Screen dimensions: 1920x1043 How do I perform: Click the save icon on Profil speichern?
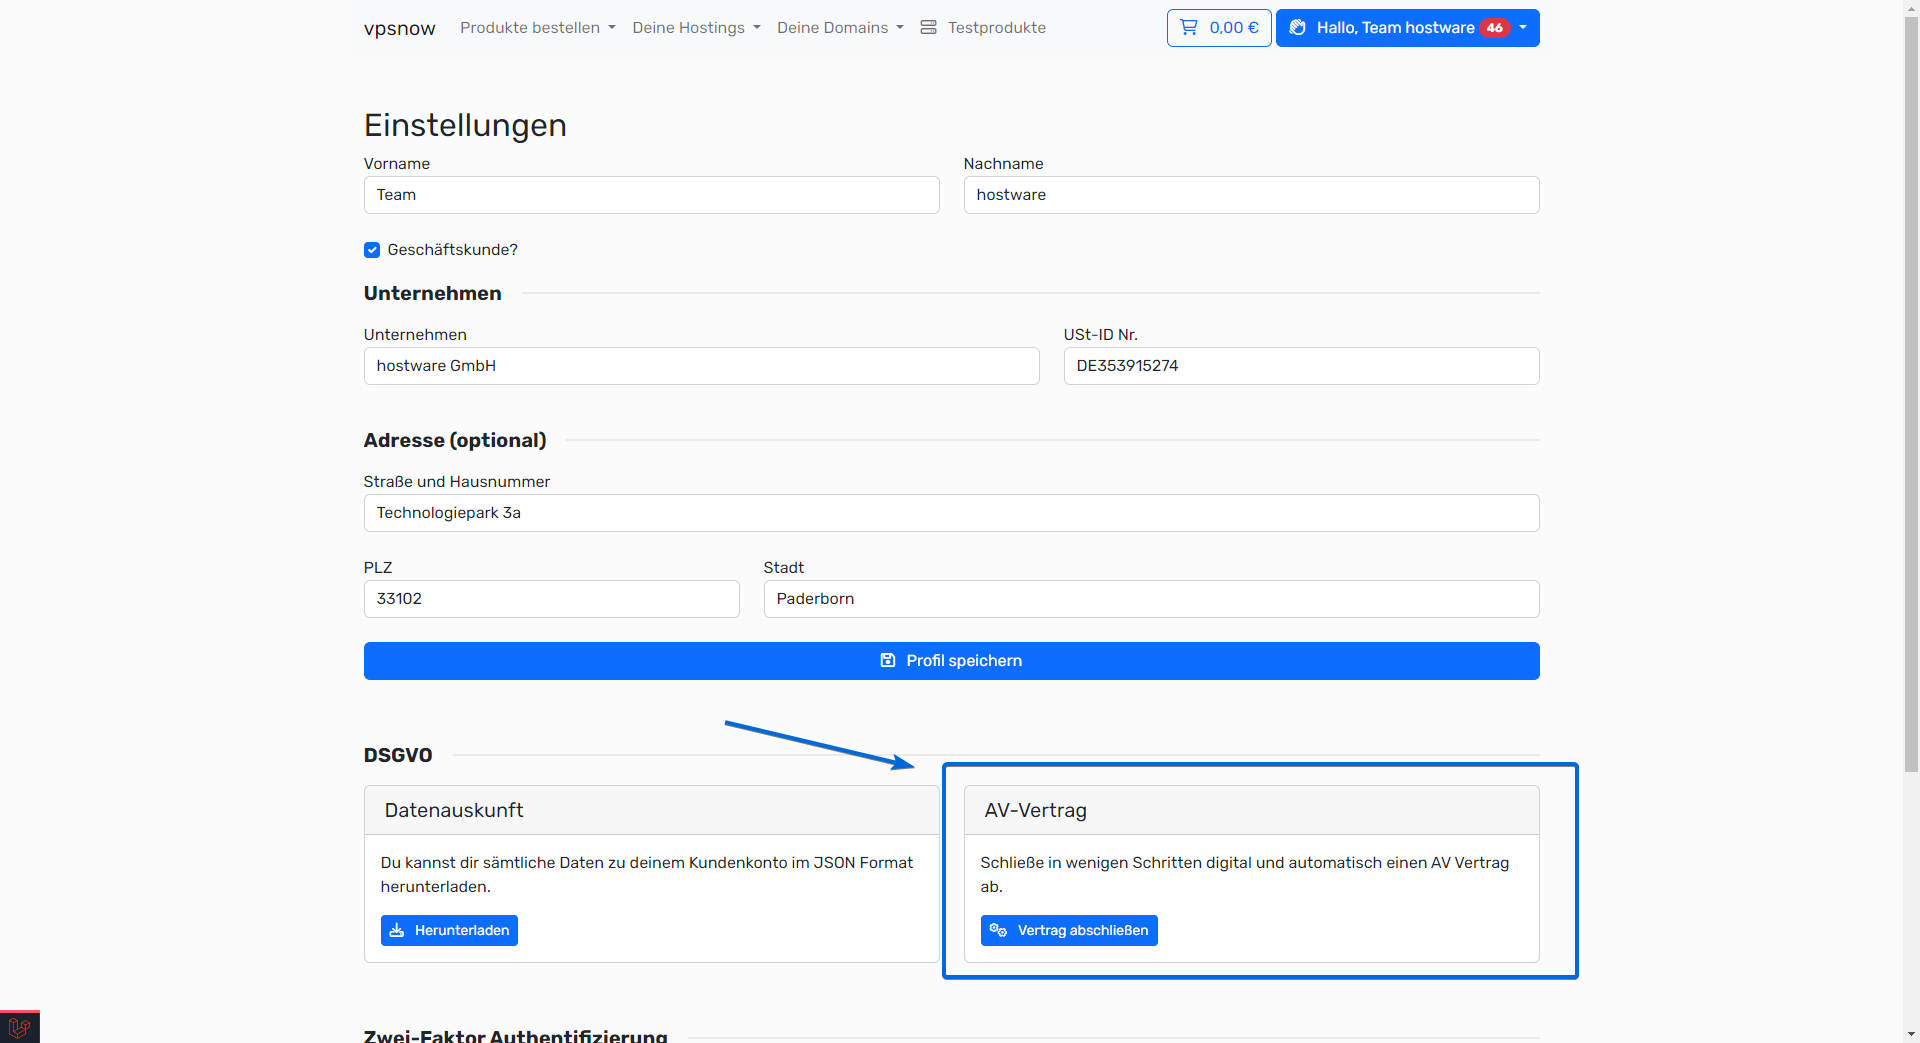point(888,661)
